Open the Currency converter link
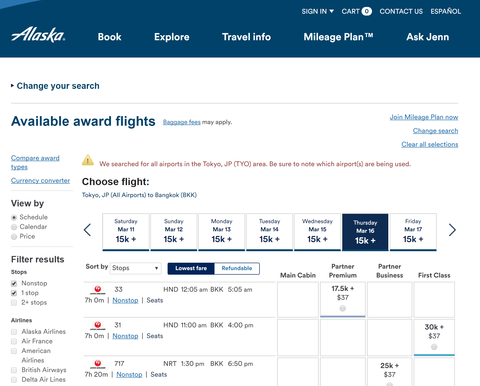Screen dimensions: 480x386 (40, 180)
